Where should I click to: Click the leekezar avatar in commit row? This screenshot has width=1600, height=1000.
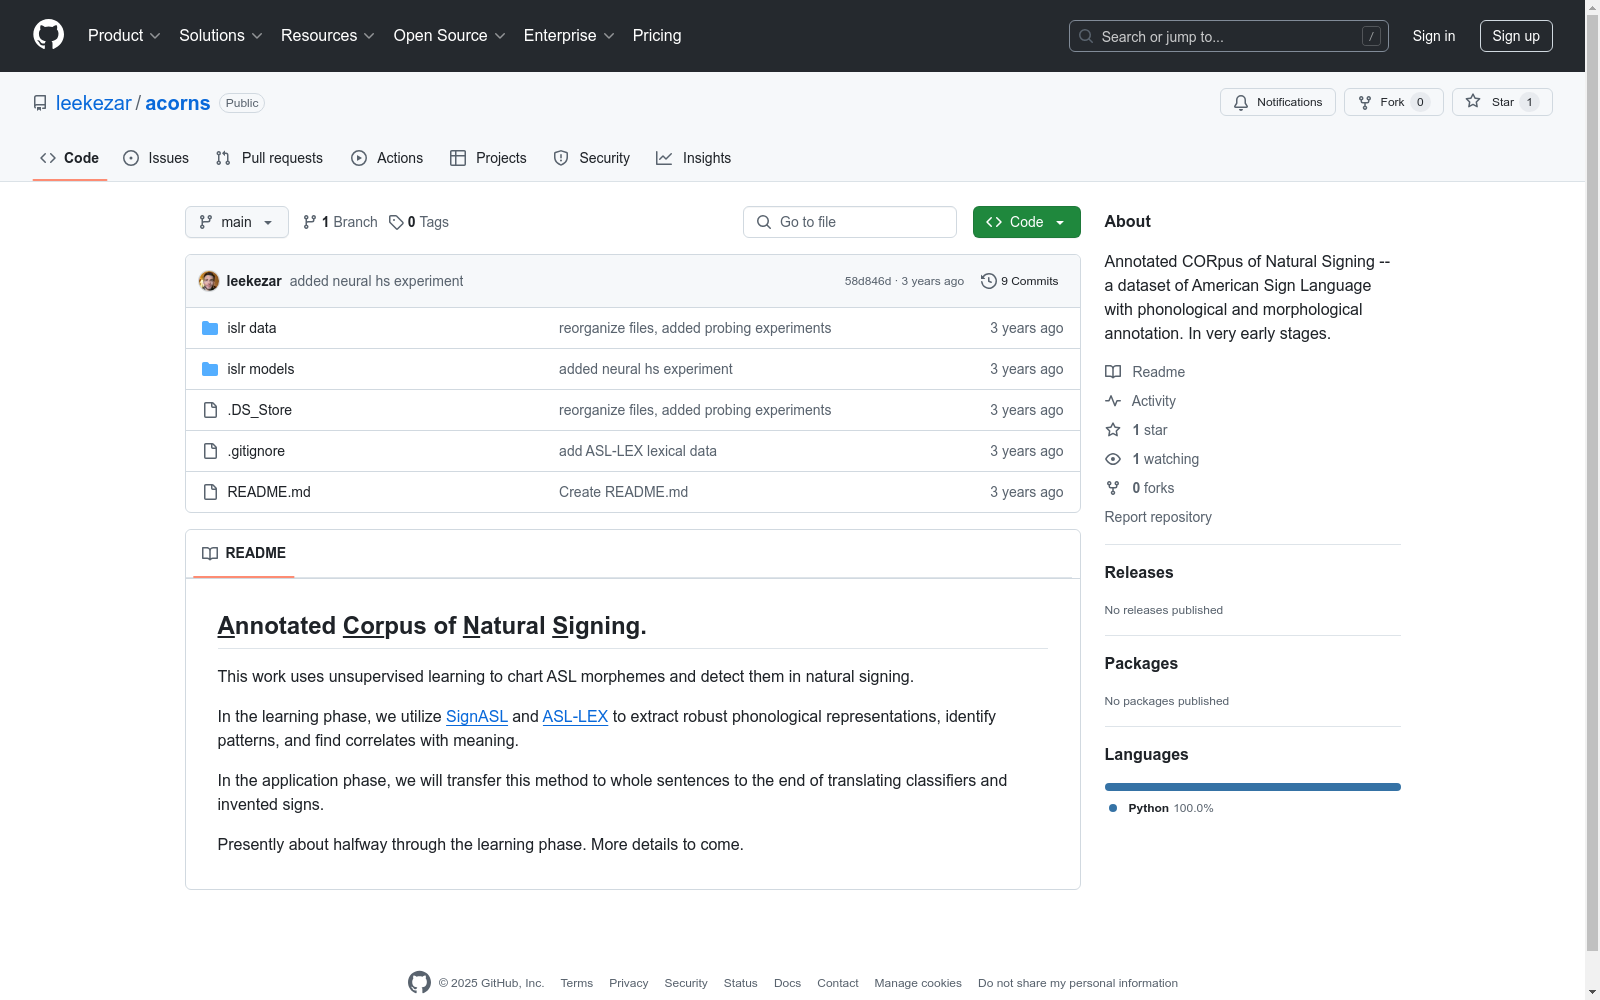click(x=209, y=281)
